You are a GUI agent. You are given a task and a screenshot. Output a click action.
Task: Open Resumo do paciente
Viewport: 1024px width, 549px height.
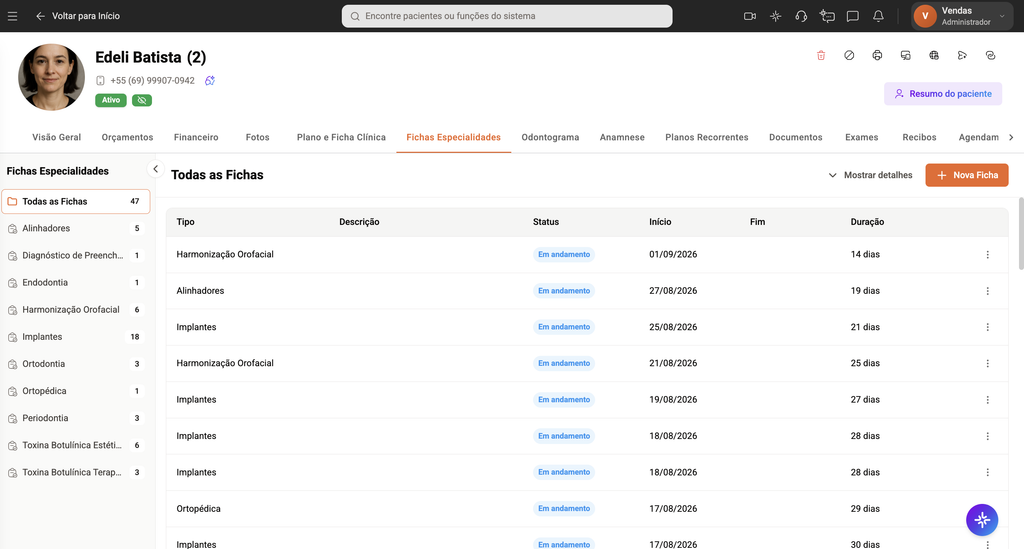tap(942, 94)
